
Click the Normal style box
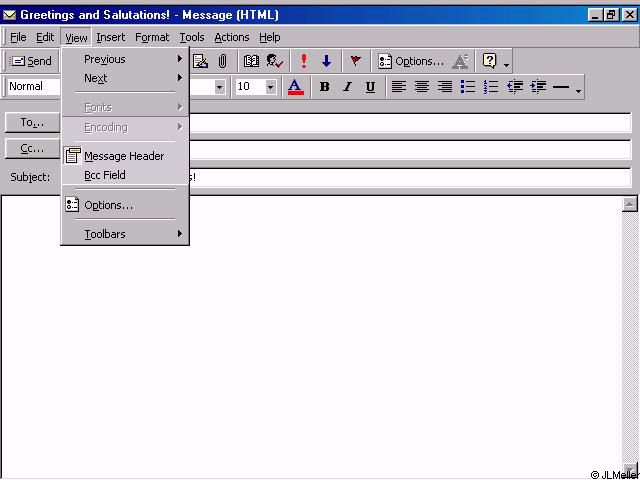(x=34, y=87)
